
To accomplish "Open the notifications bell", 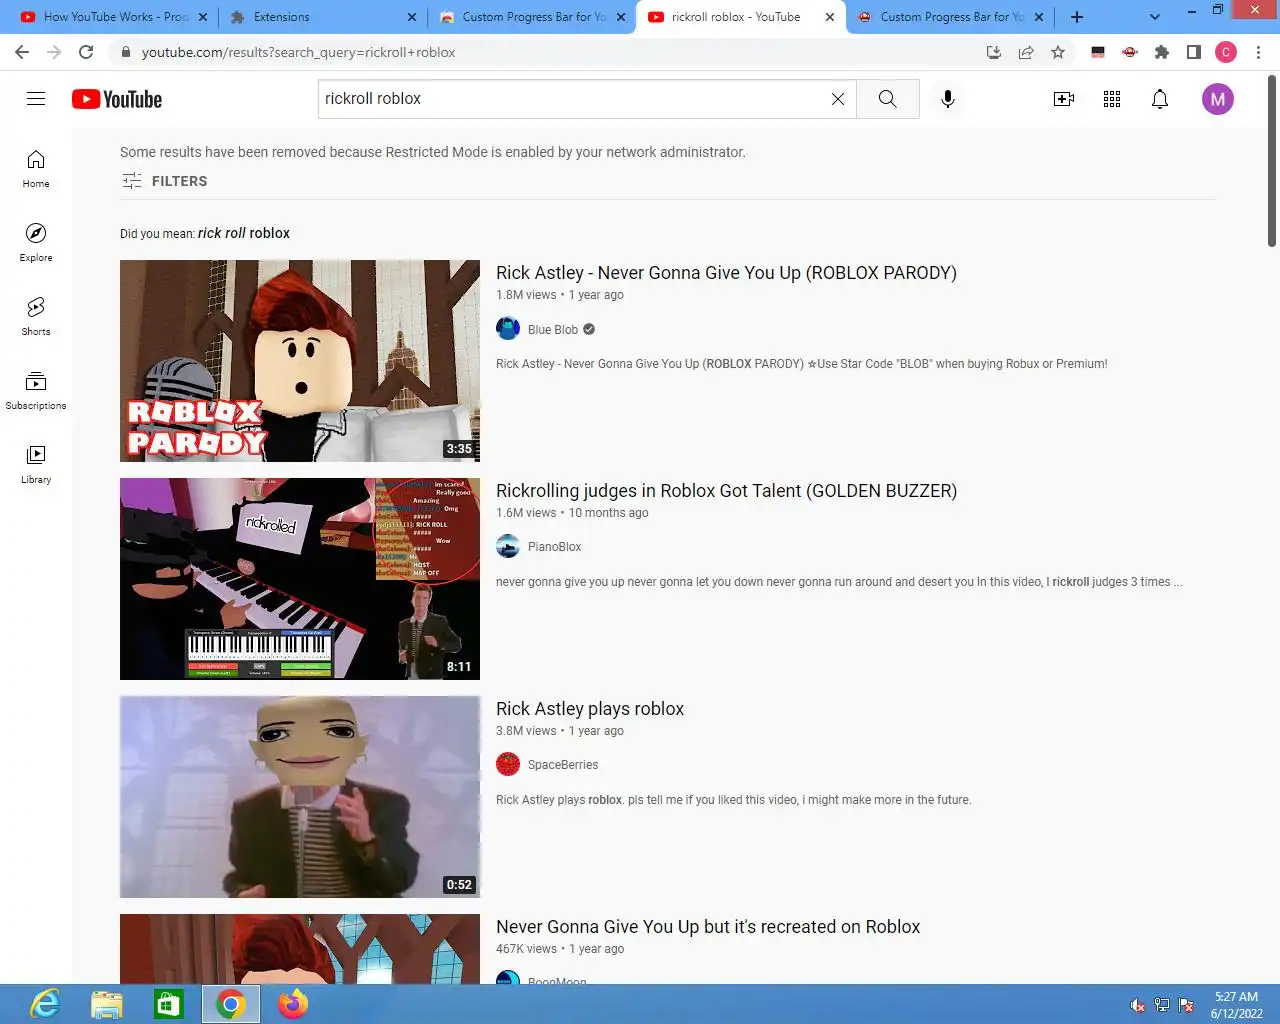I will 1160,99.
